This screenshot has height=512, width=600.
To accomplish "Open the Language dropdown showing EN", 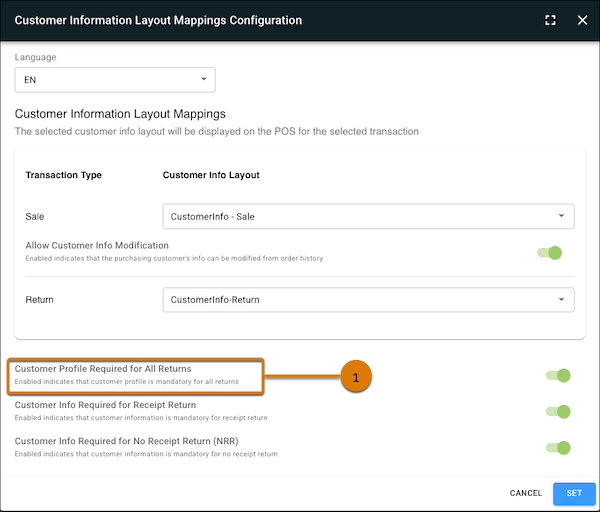I will 115,80.
